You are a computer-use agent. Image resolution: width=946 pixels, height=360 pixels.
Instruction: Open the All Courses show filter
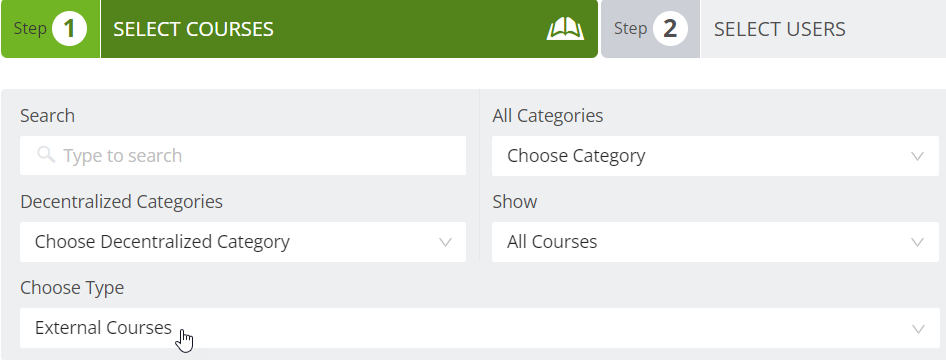(715, 242)
